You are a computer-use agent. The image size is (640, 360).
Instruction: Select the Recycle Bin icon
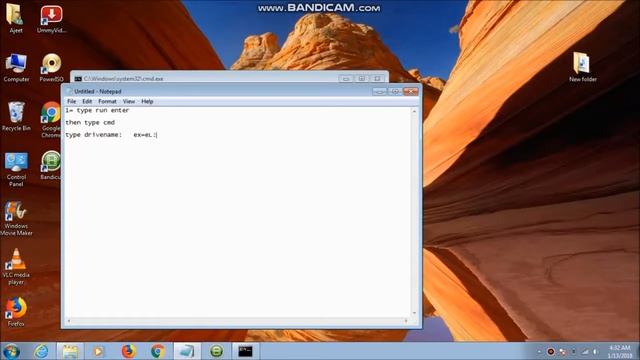click(x=16, y=116)
